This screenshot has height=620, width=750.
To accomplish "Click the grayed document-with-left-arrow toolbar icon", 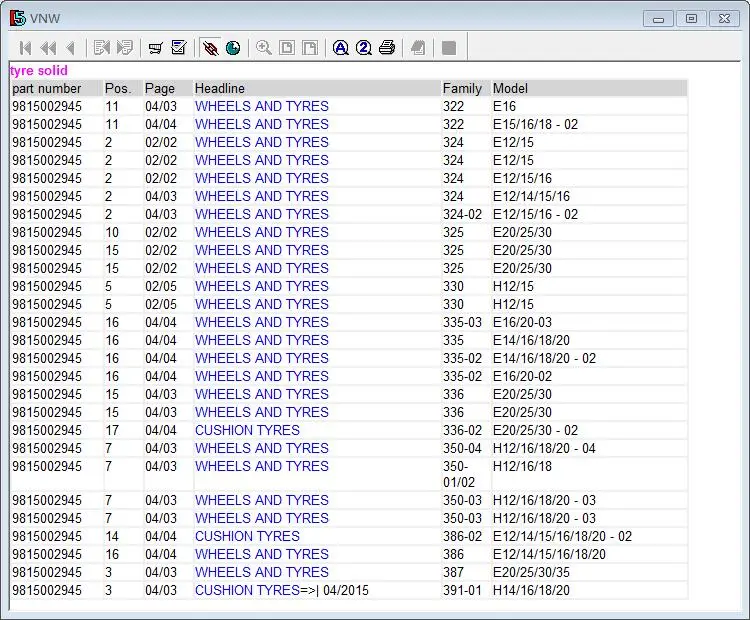I will click(102, 48).
